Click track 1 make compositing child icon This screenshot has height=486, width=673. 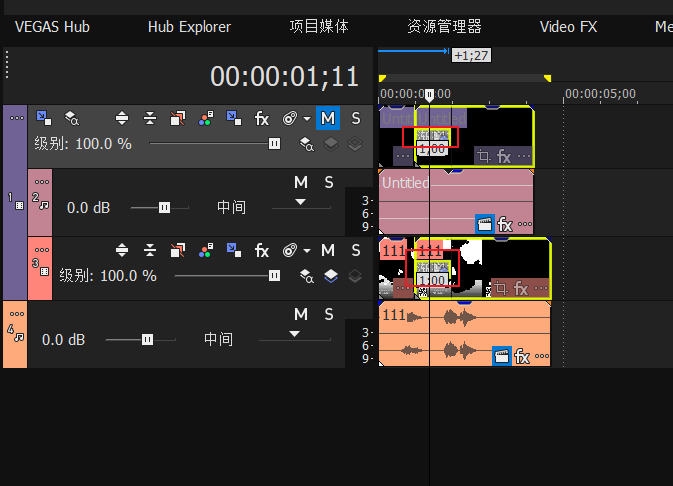click(x=44, y=118)
